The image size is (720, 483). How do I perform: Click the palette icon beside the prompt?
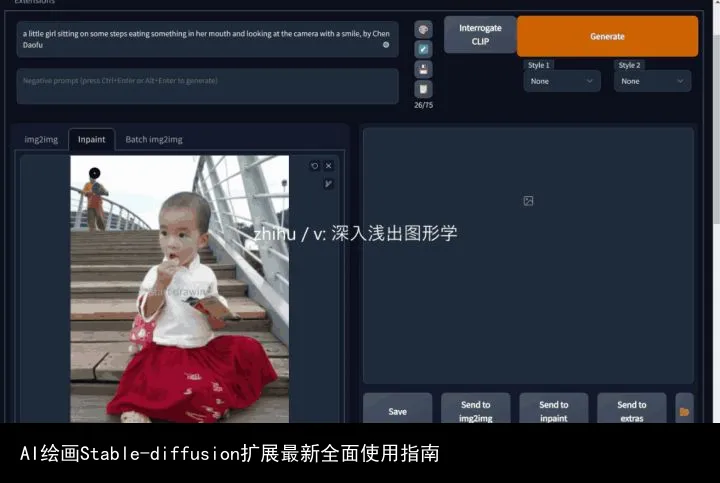tap(423, 30)
